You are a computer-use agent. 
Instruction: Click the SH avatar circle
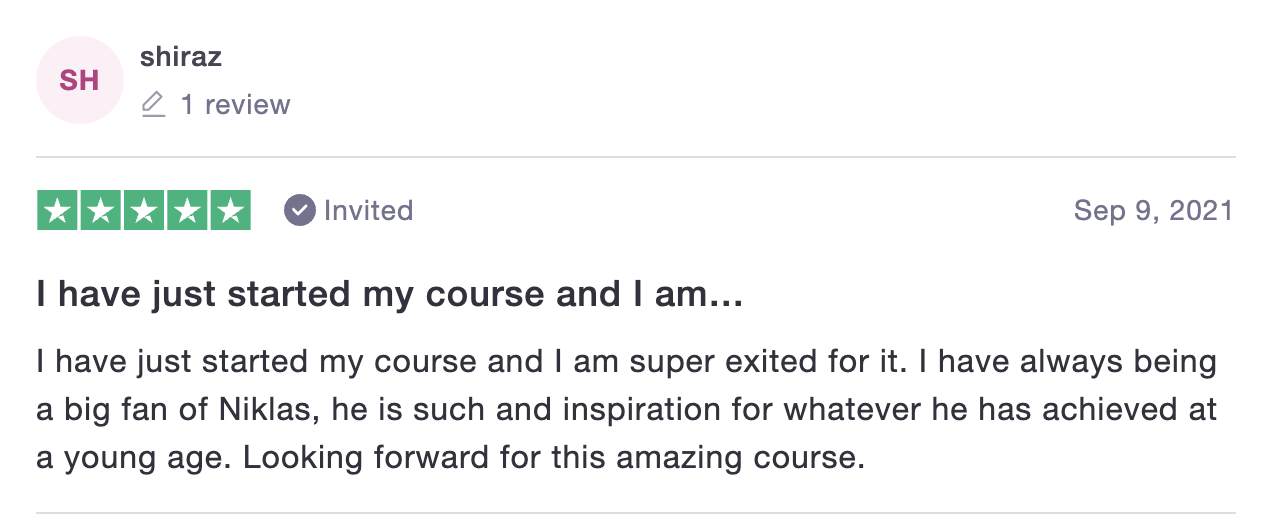pos(79,80)
